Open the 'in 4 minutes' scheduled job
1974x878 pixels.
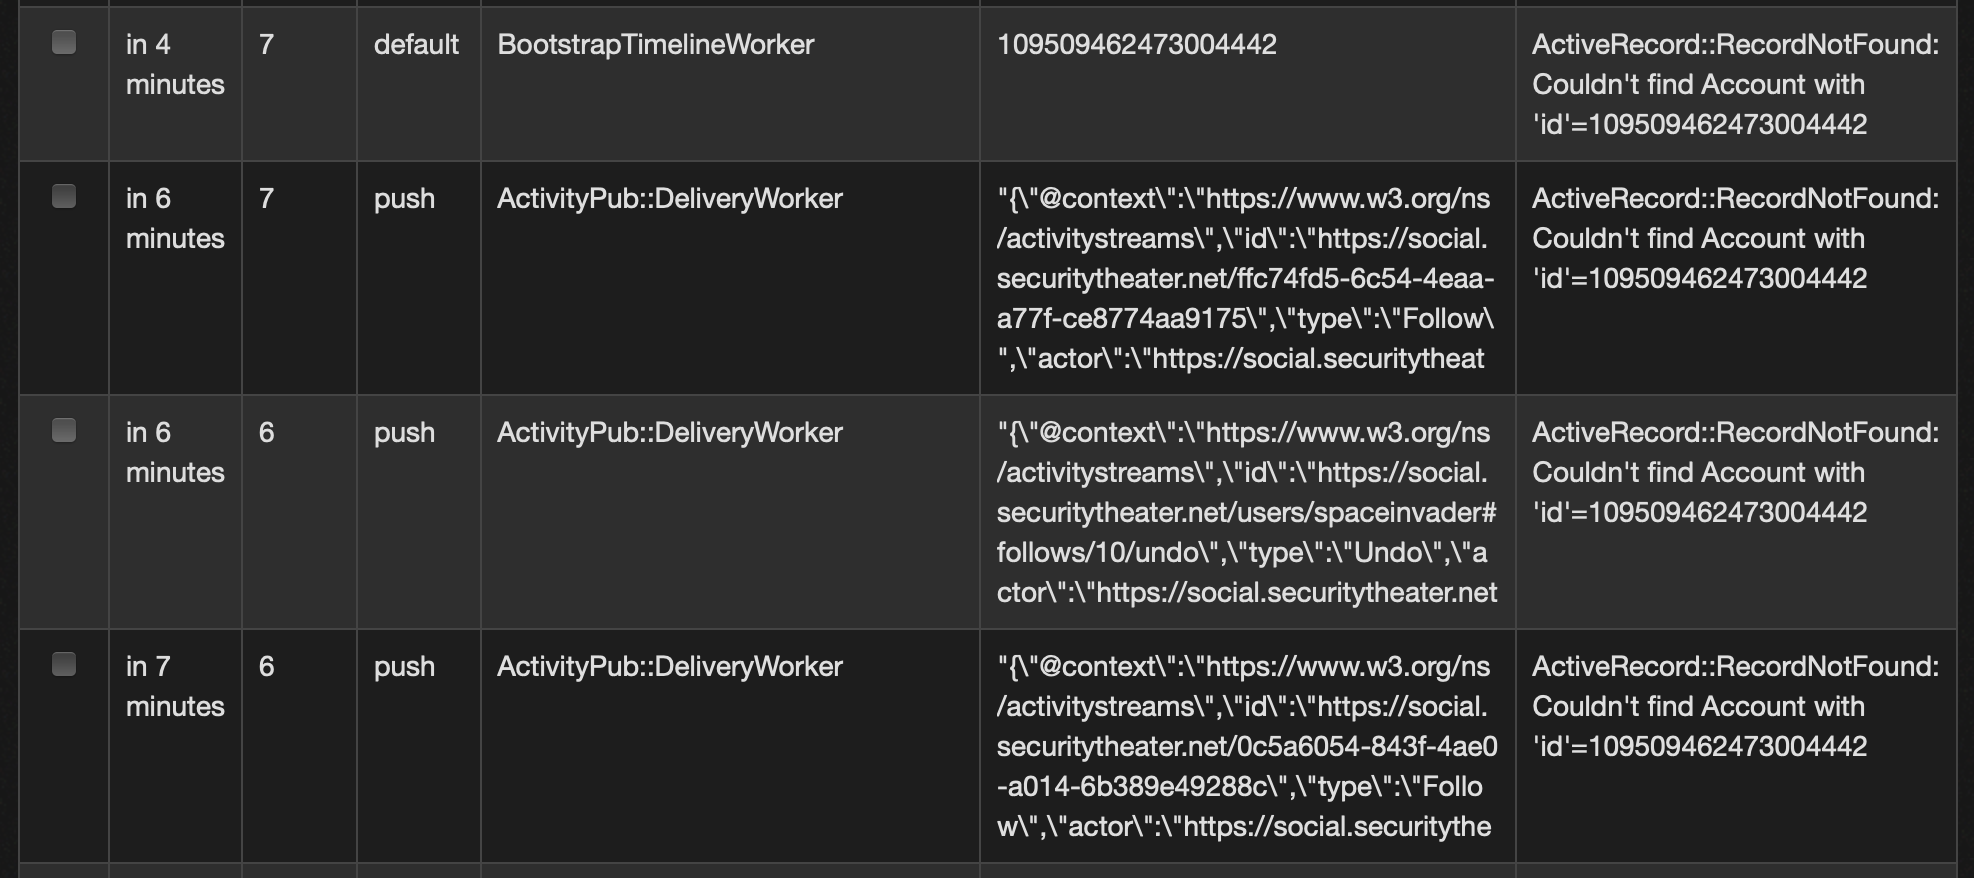[x=174, y=64]
